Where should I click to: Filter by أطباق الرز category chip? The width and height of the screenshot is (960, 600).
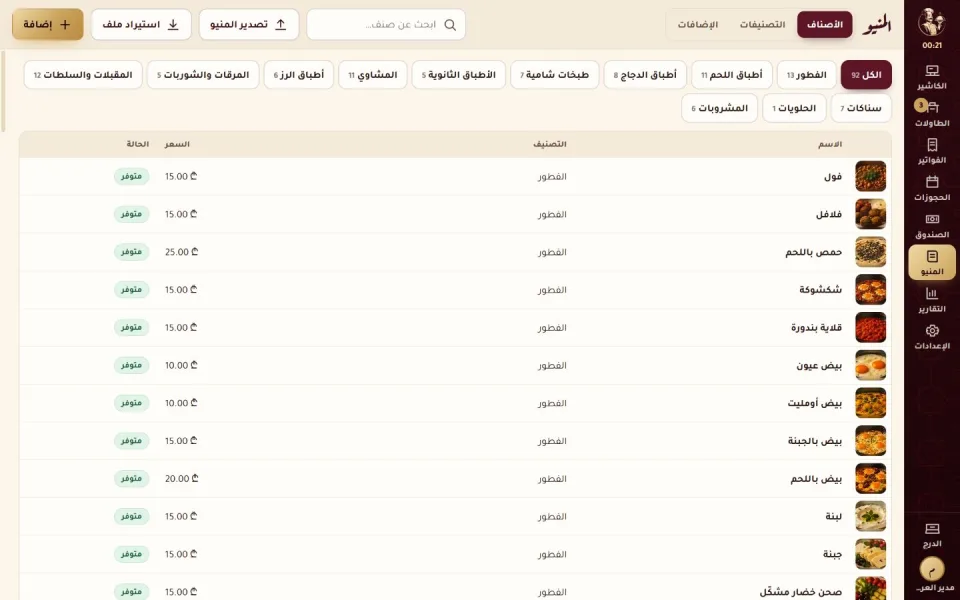(299, 75)
